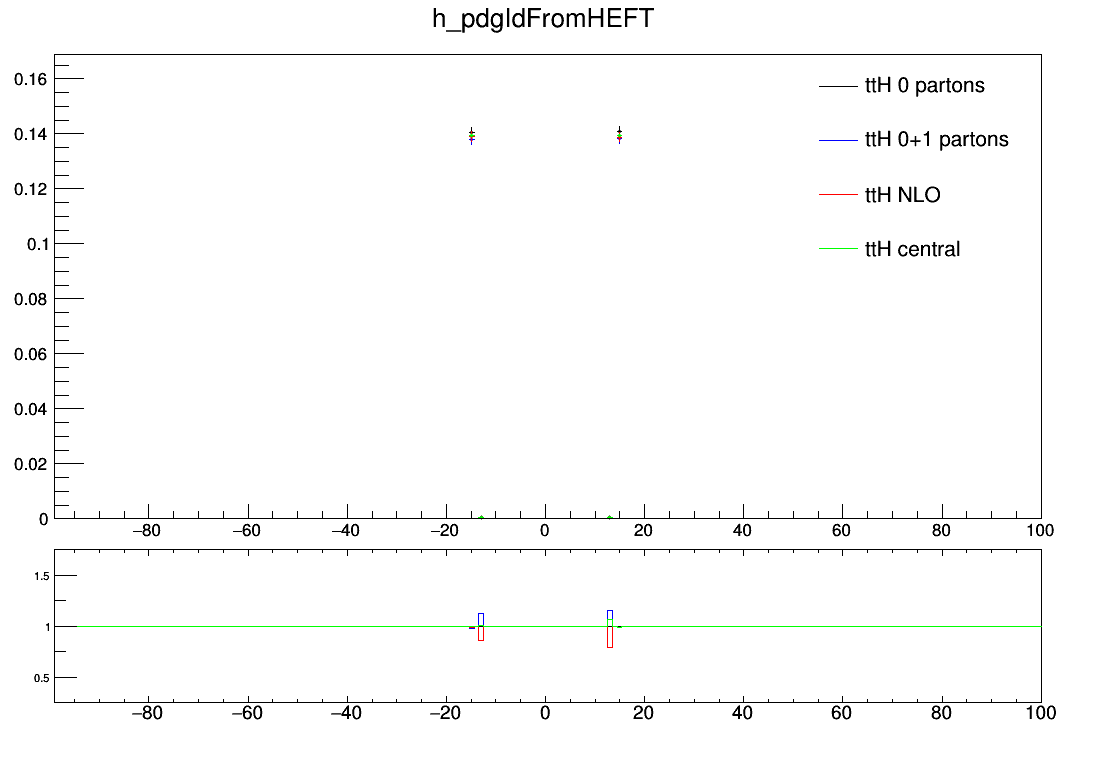Image resolution: width=1096 pixels, height=772 pixels.
Task: Click the 100 x-axis label of the main plot
Action: (x=1040, y=531)
